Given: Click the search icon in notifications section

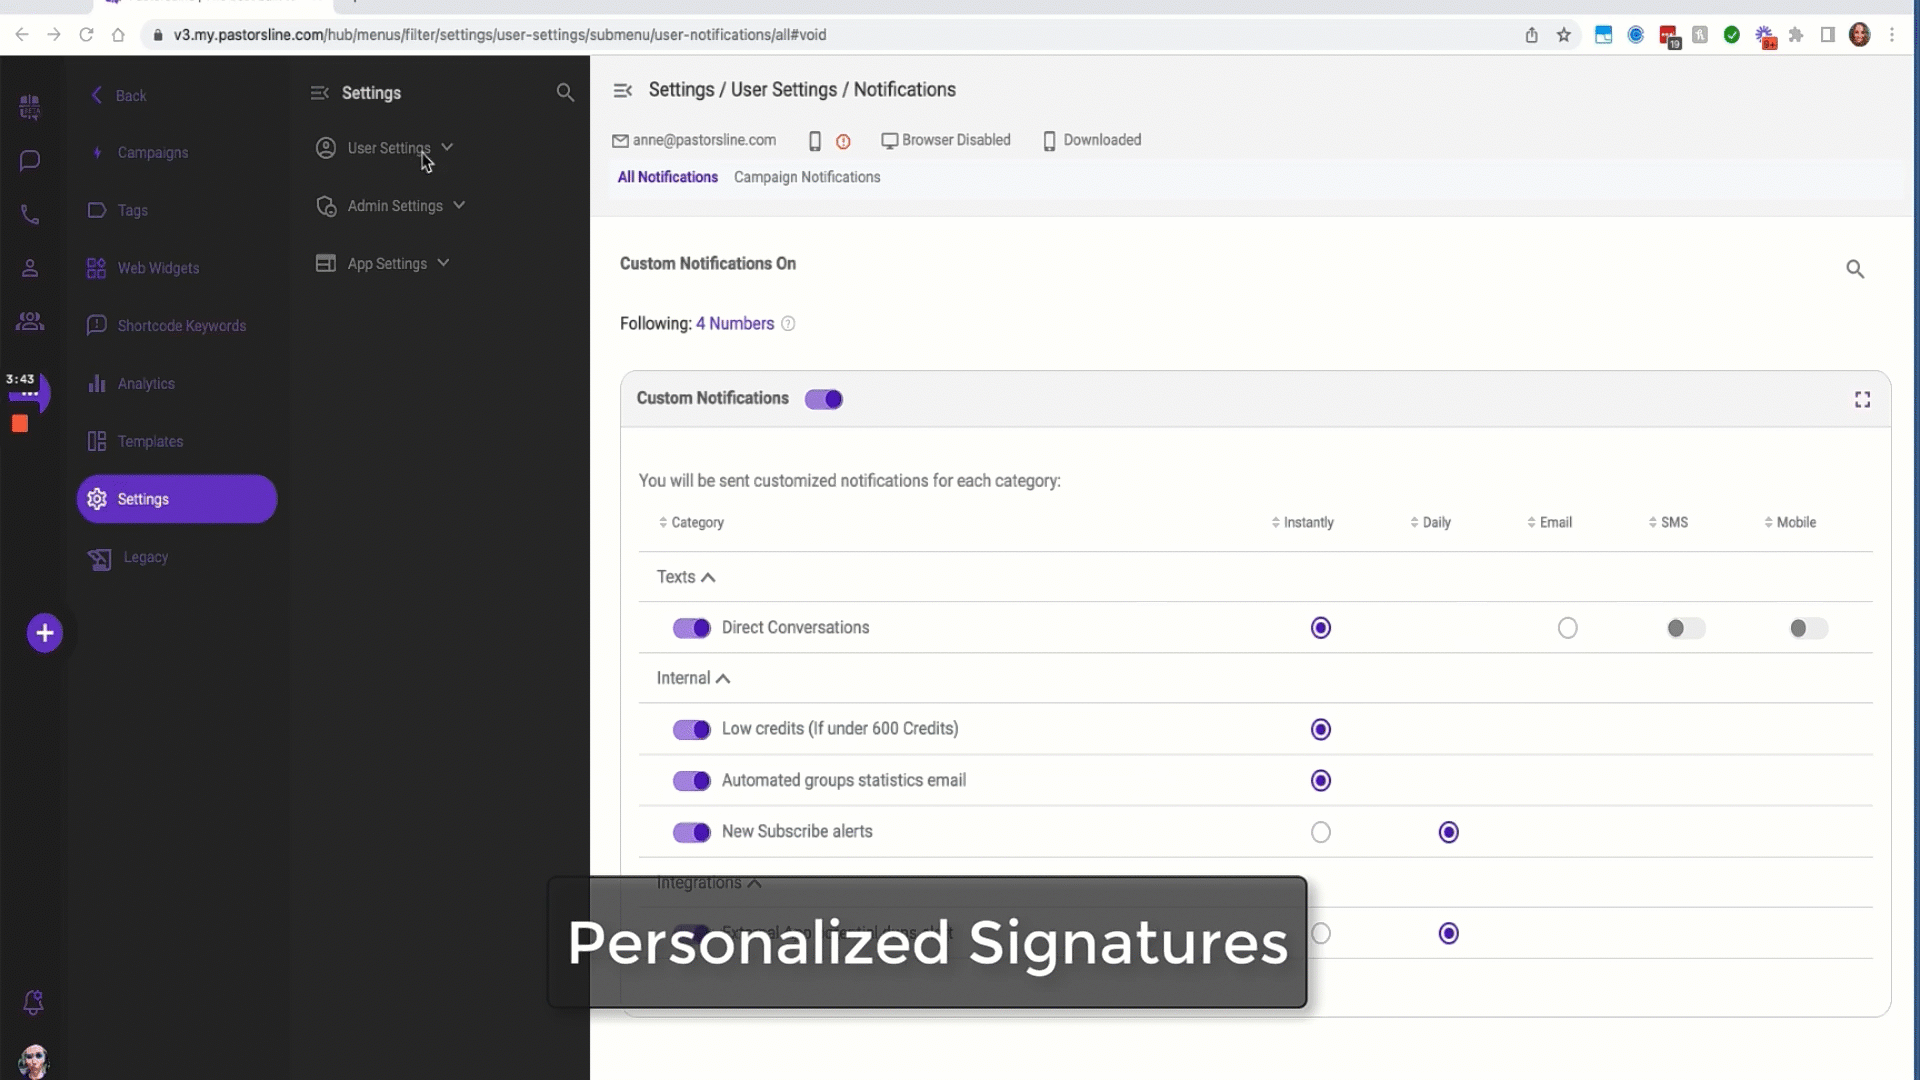Looking at the screenshot, I should click(1855, 269).
